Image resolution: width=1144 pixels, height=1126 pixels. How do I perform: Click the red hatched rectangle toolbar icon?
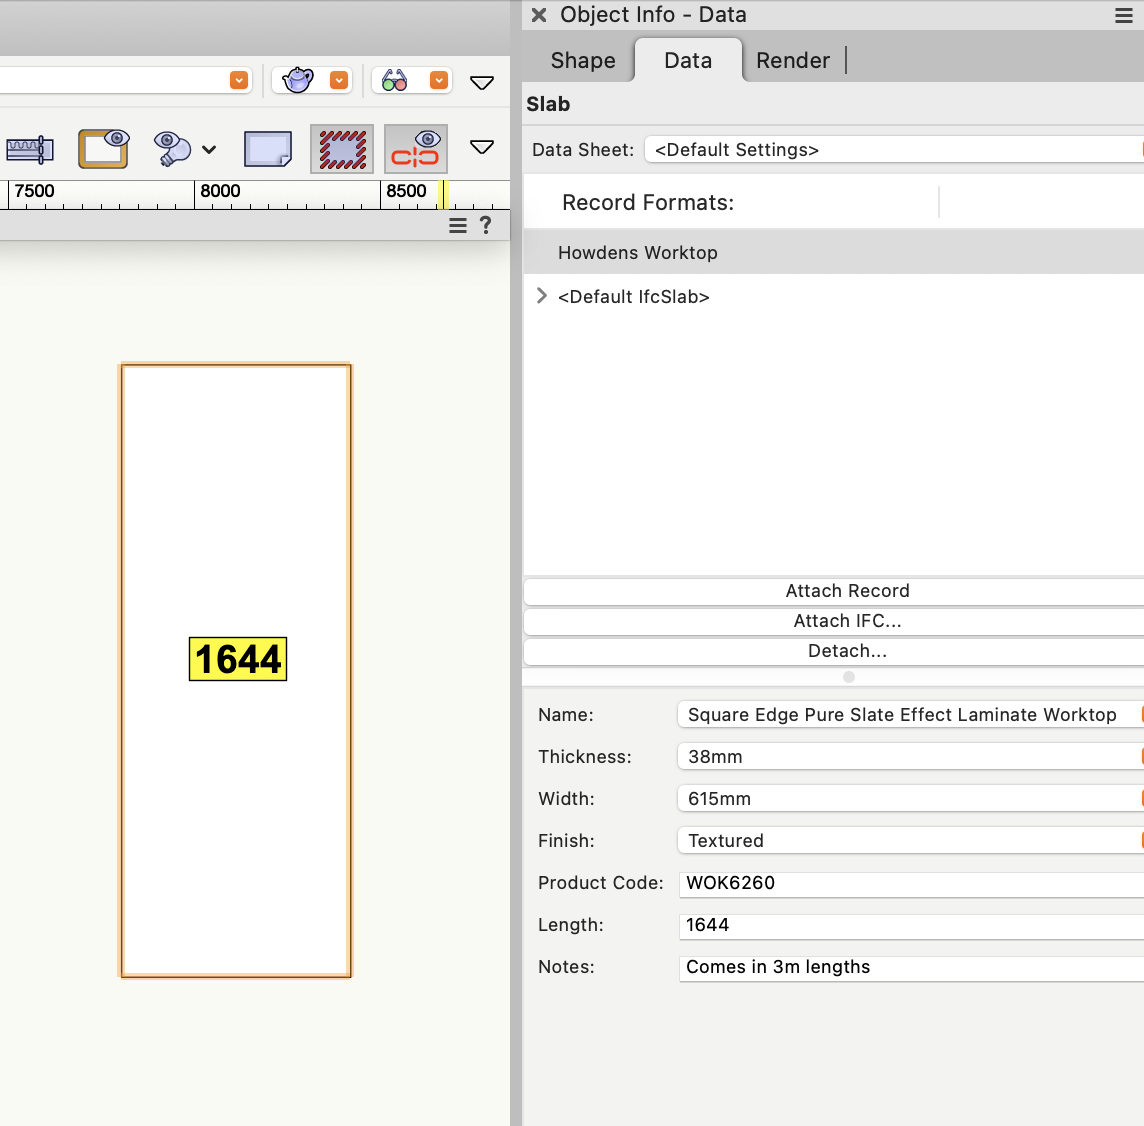tap(341, 147)
